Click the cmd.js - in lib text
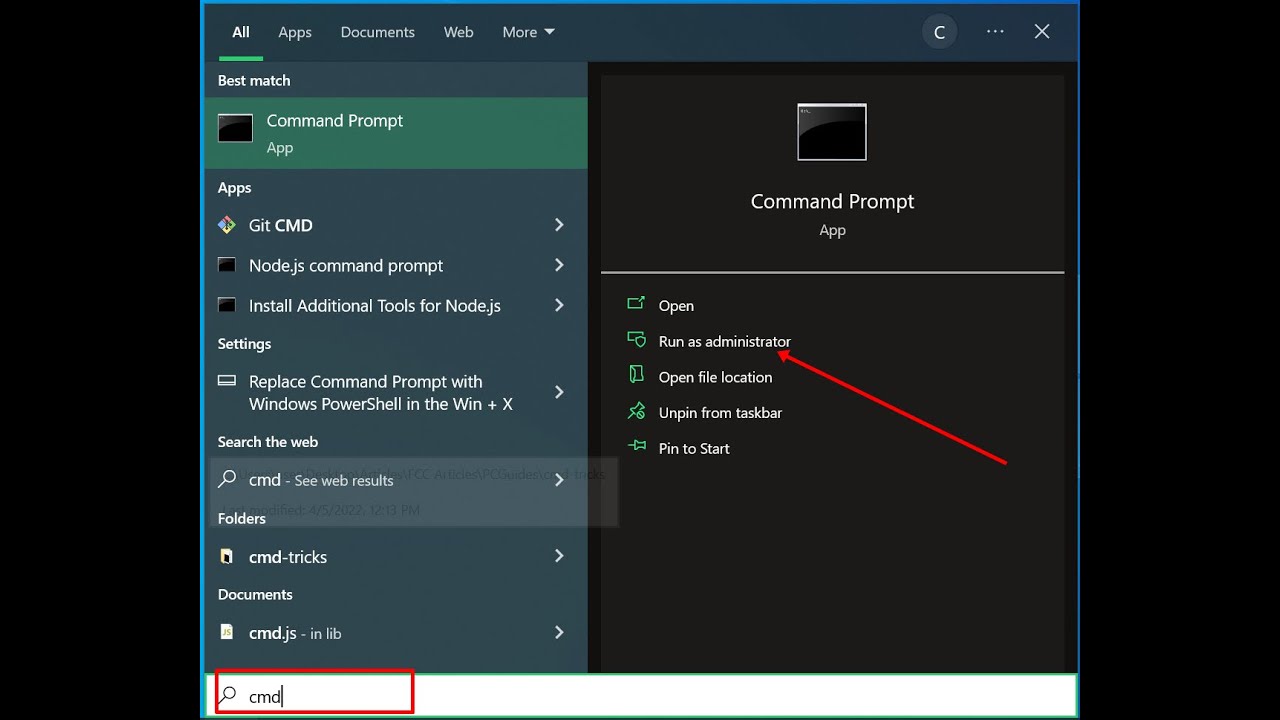The image size is (1280, 720). click(295, 633)
